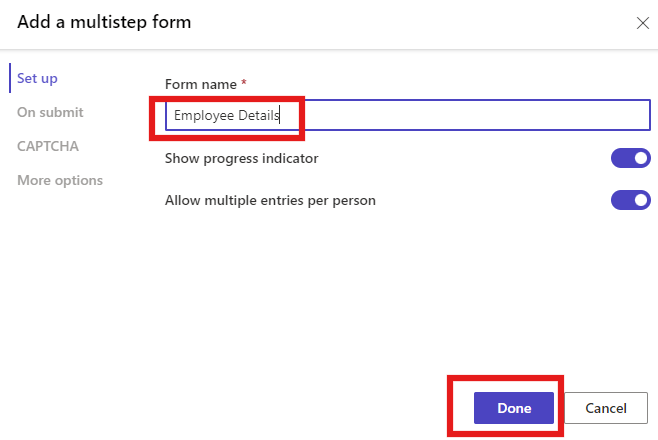
Task: Select the More options tab
Action: (x=60, y=180)
